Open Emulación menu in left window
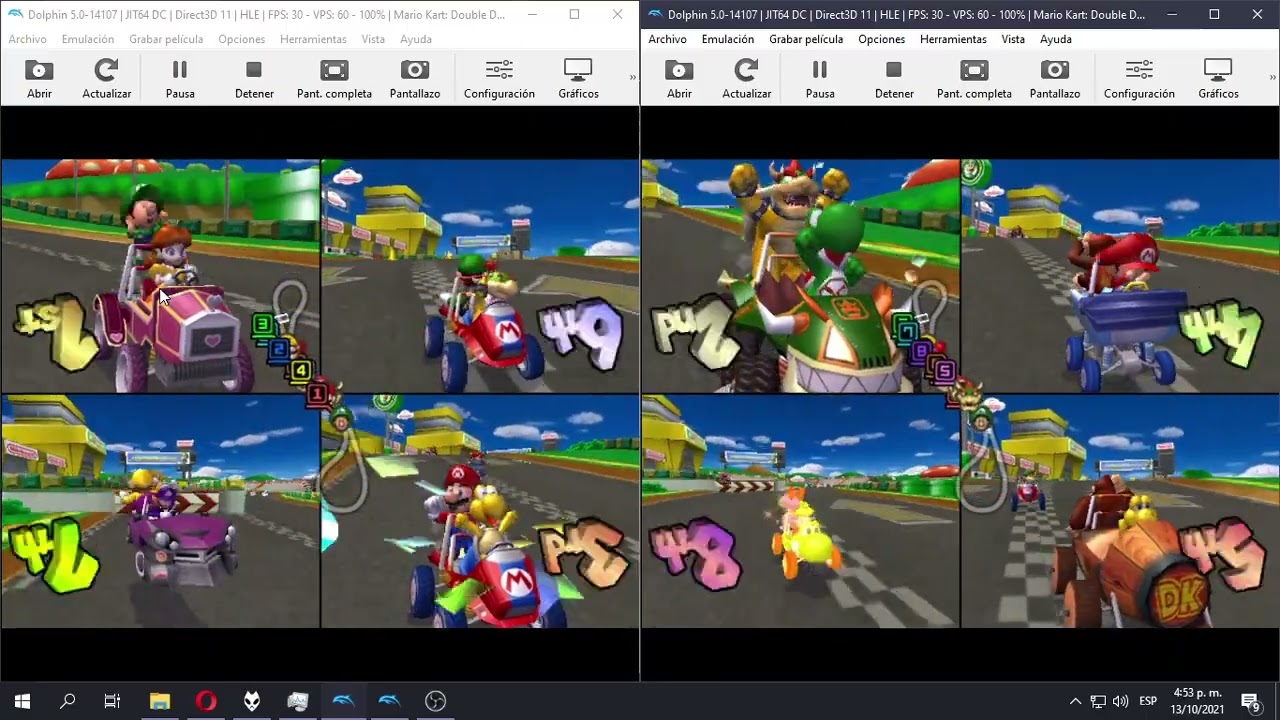 pos(88,39)
